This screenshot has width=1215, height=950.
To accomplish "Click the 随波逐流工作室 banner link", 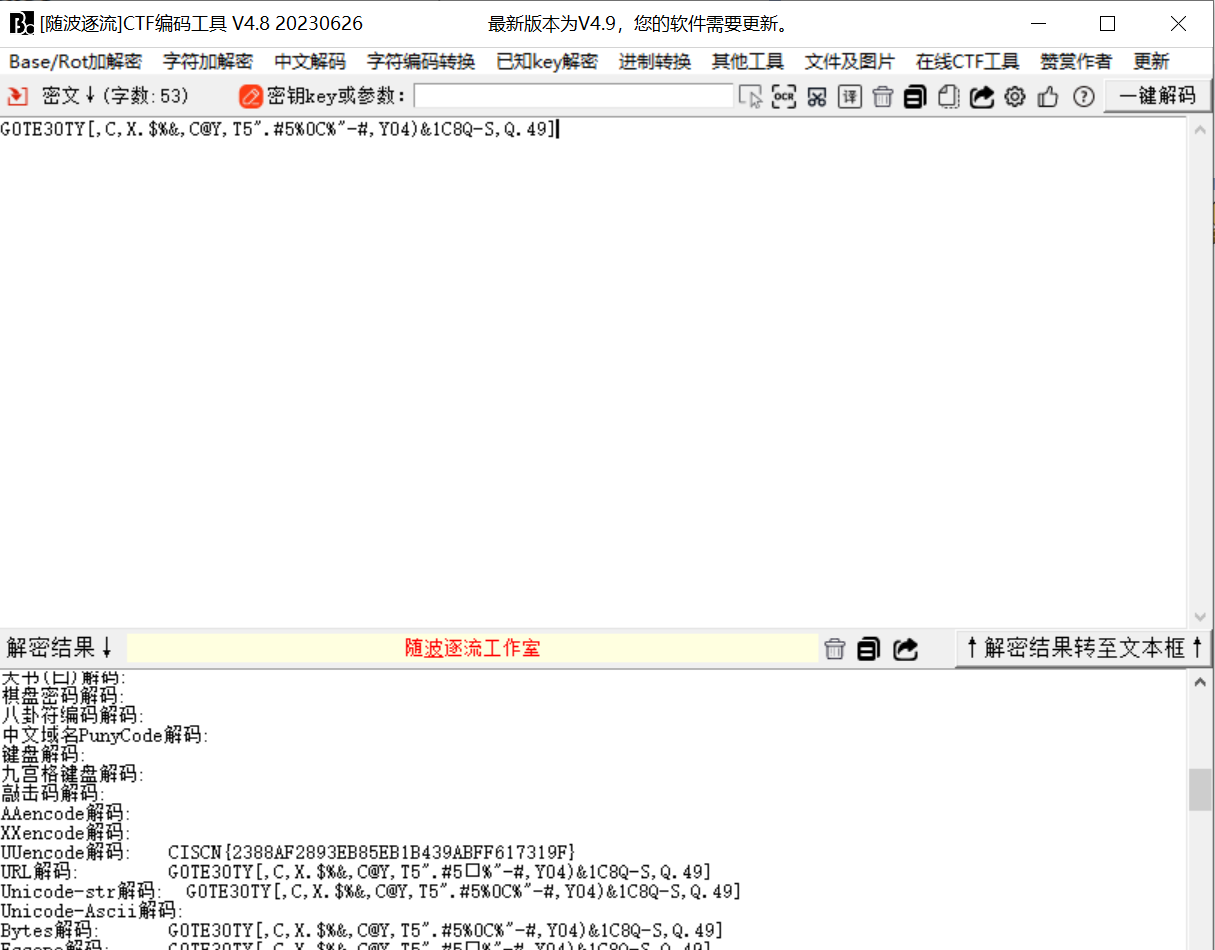I will (472, 648).
